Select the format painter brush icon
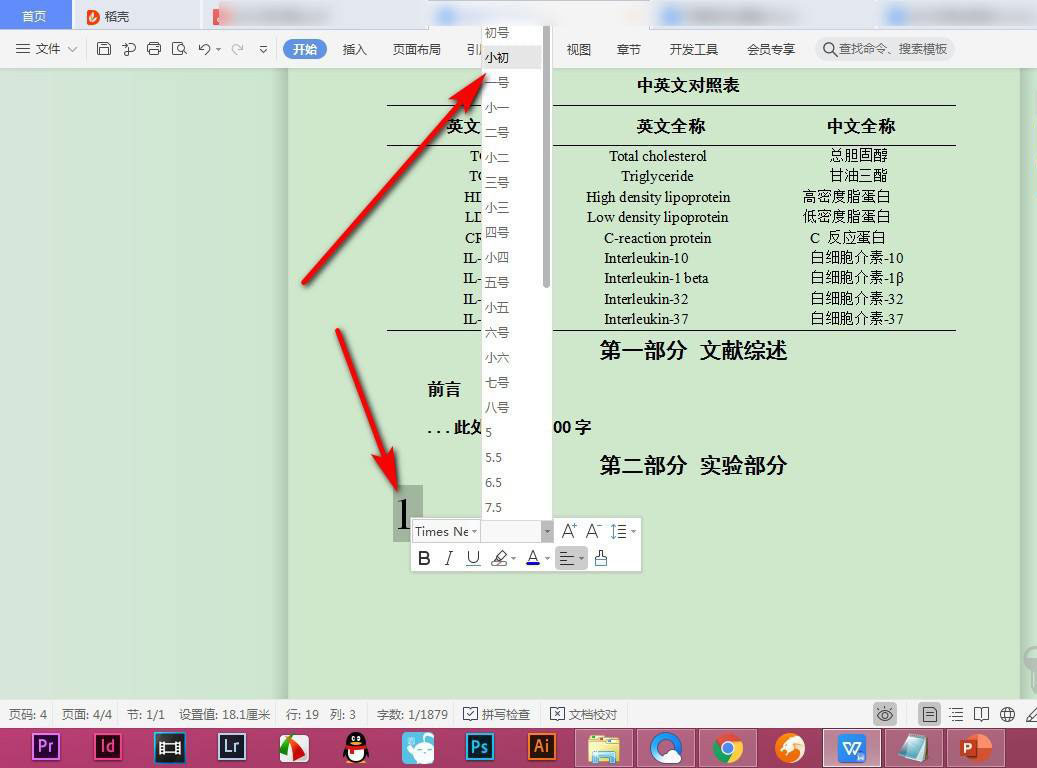The width and height of the screenshot is (1037, 768). [601, 558]
